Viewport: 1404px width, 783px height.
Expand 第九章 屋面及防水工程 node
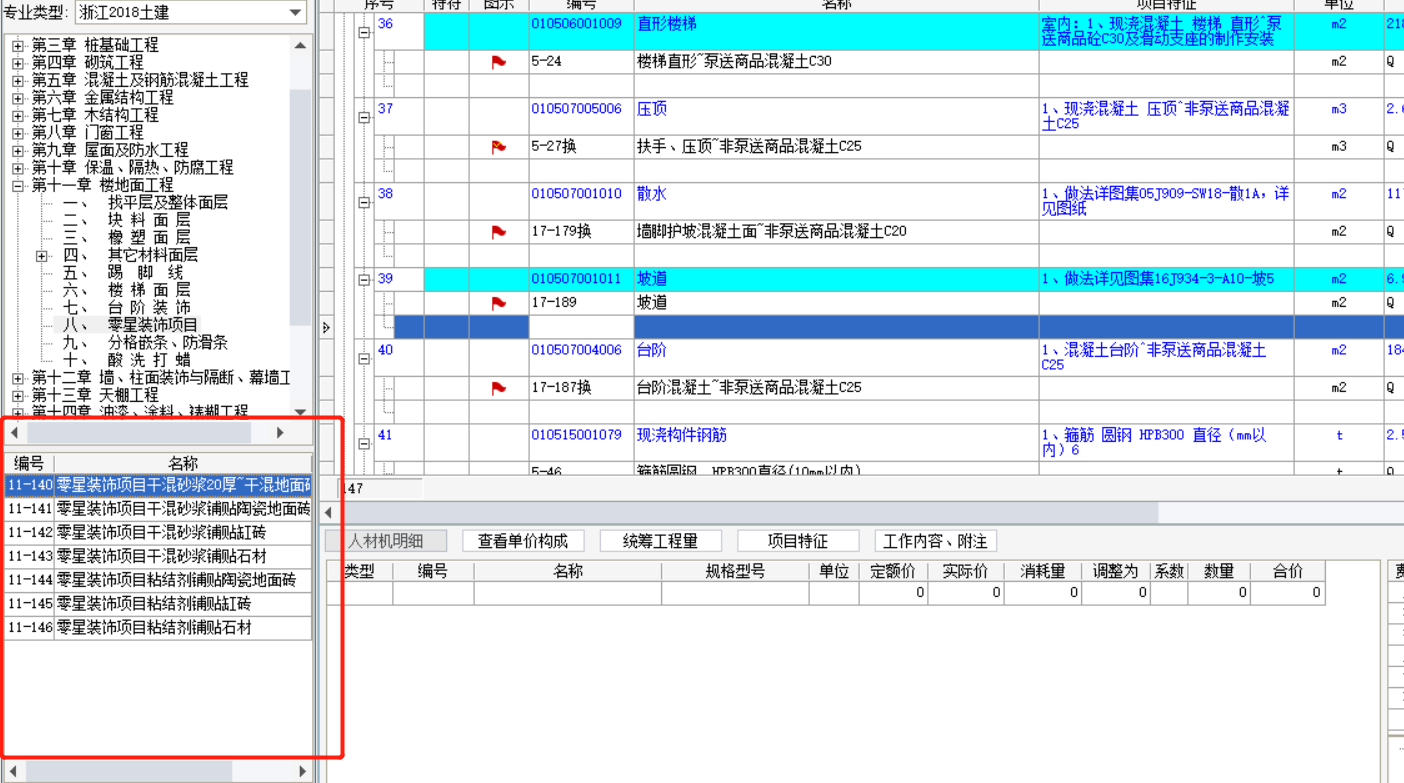18,151
